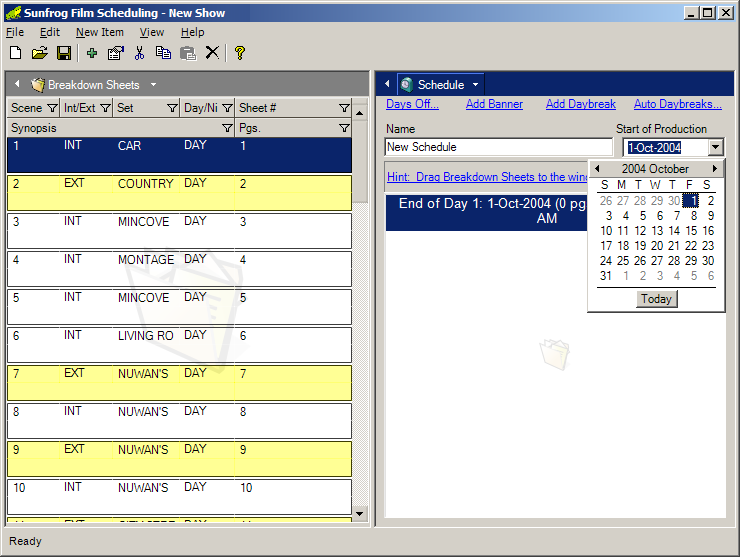Open the Sheet # column filter
The height and width of the screenshot is (557, 740).
tap(344, 108)
